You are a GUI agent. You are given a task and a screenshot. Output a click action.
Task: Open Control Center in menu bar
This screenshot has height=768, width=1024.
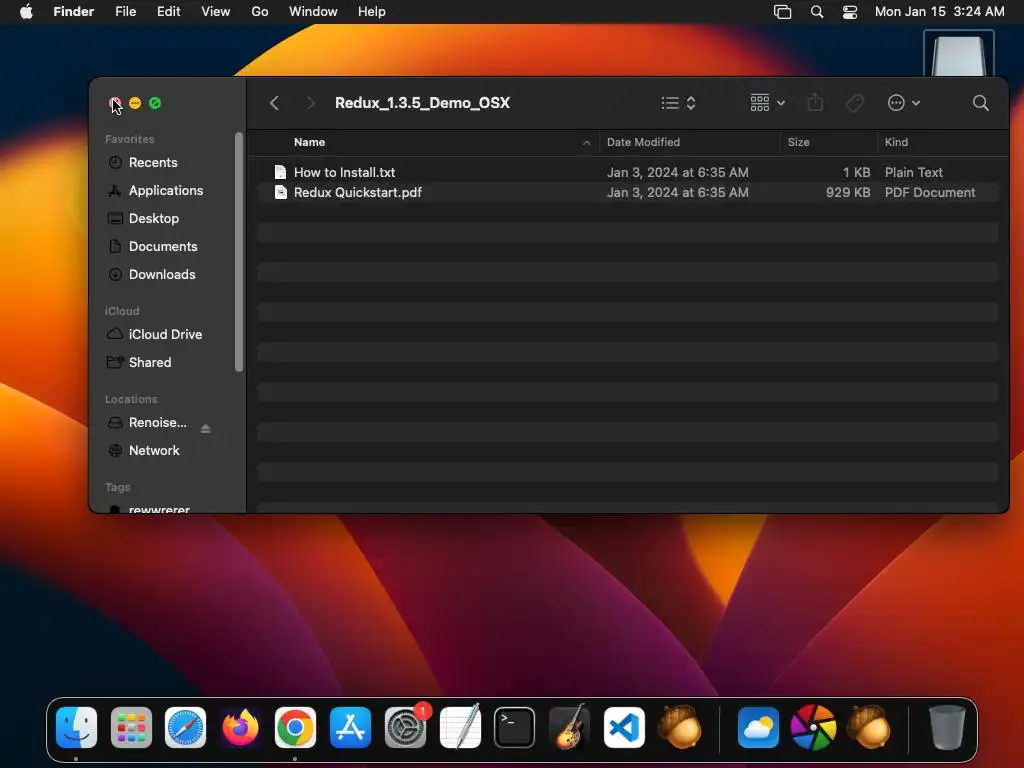[850, 12]
